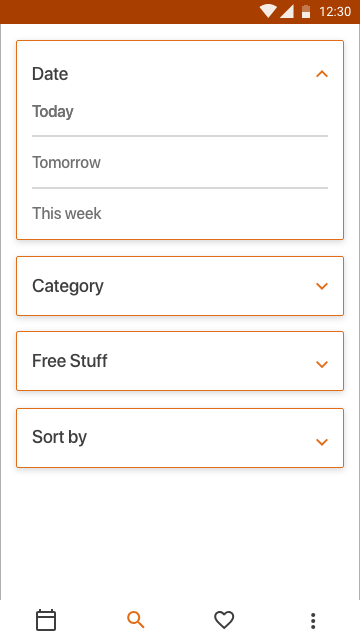This screenshot has height=640, width=360.
Task: Collapse the Date section chevron
Action: [x=322, y=74]
